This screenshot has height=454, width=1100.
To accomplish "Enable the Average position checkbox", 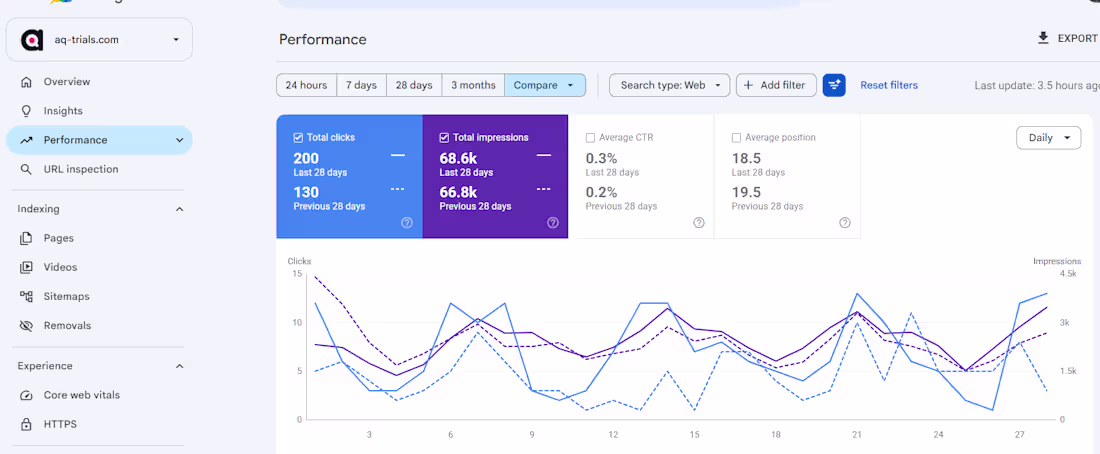I will (x=737, y=138).
